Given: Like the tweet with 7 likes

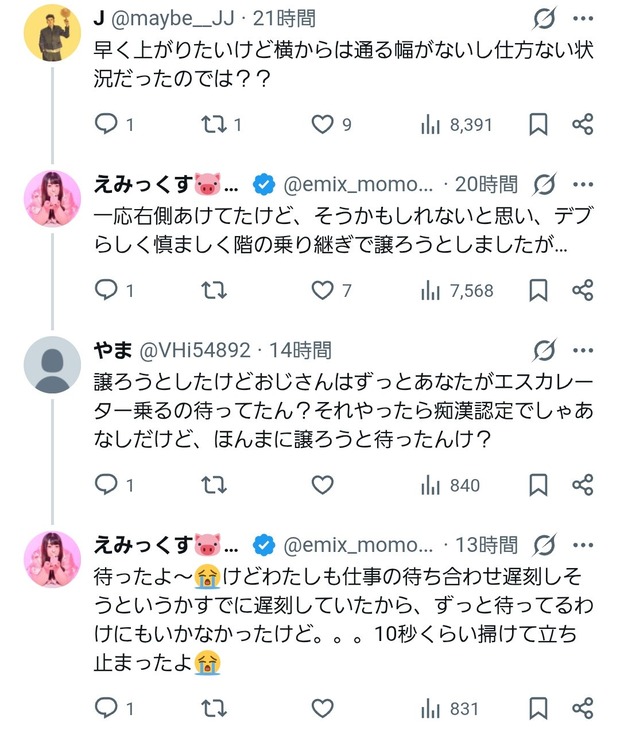Looking at the screenshot, I should (x=322, y=290).
